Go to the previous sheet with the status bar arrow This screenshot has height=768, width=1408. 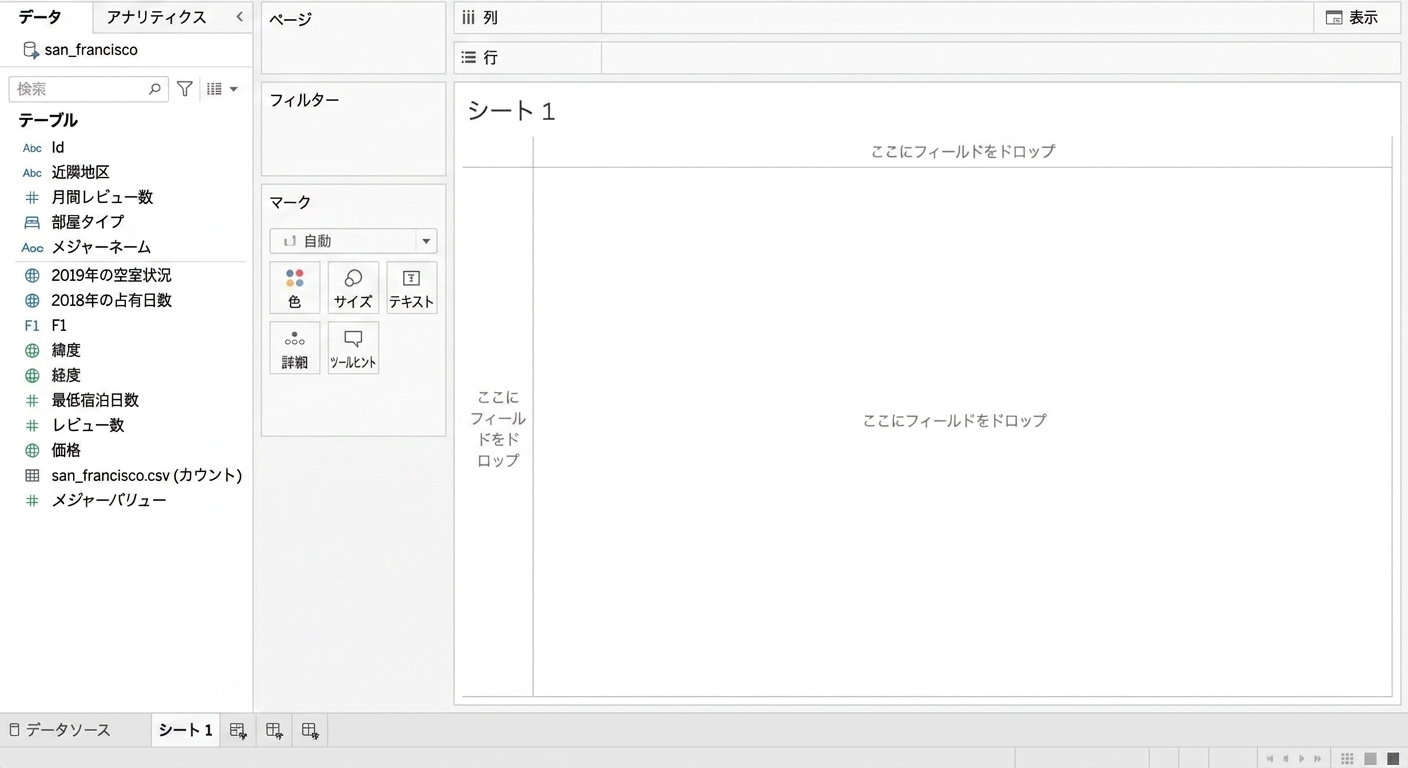(1286, 759)
